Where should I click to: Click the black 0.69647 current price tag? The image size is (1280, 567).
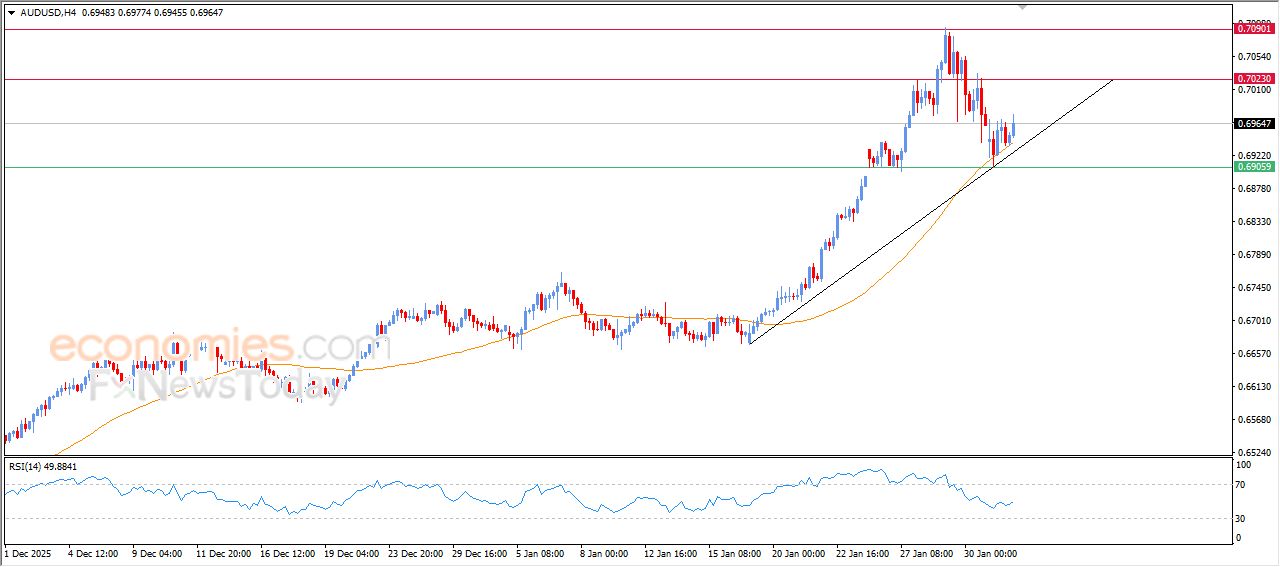1254,124
